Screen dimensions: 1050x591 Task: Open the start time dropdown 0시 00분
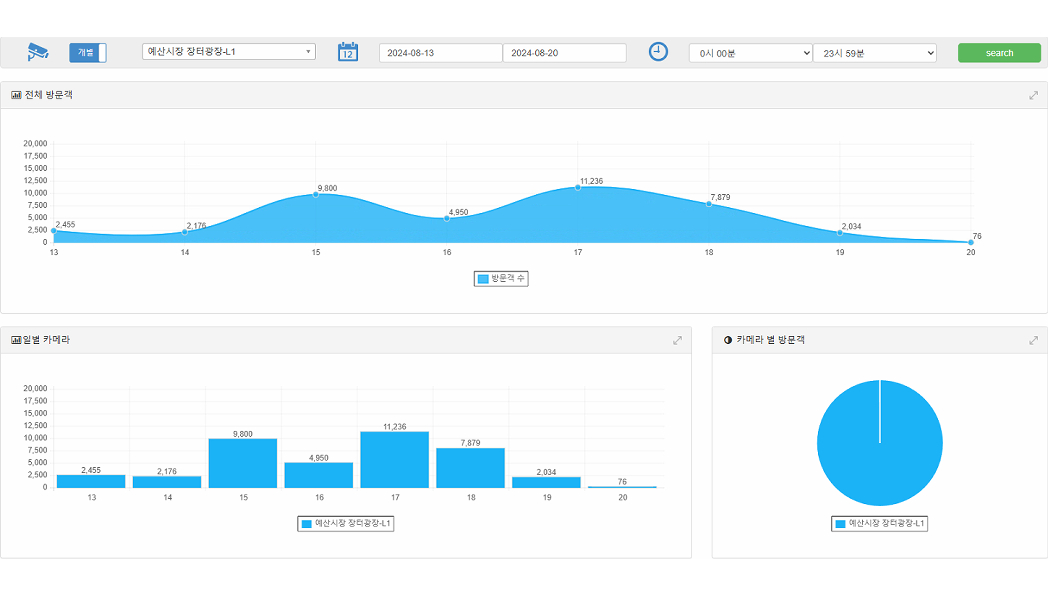[750, 53]
